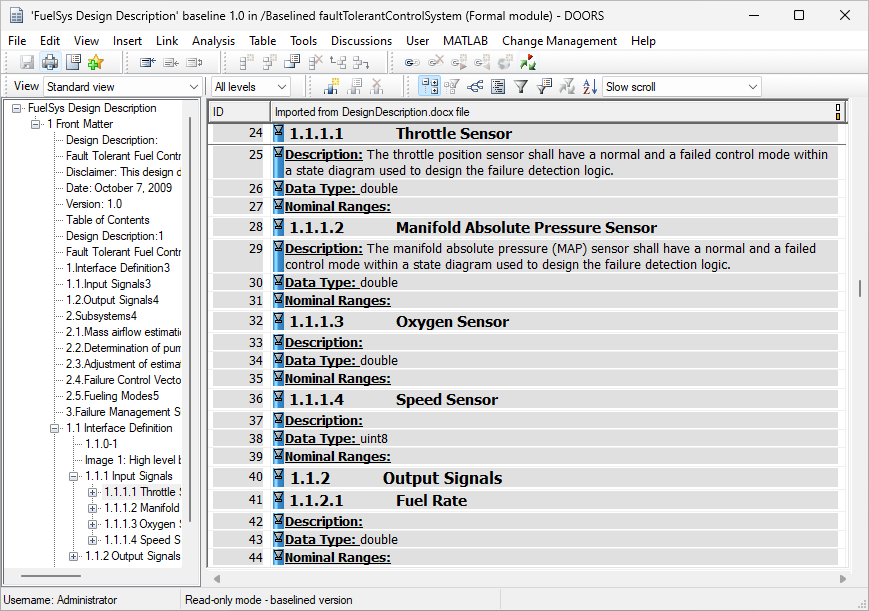869x611 pixels.
Task: Open the Slow scroll dropdown
Action: [x=682, y=87]
